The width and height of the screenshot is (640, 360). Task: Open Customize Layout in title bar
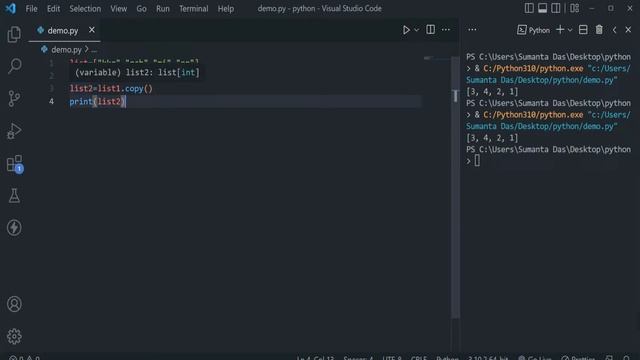574,8
